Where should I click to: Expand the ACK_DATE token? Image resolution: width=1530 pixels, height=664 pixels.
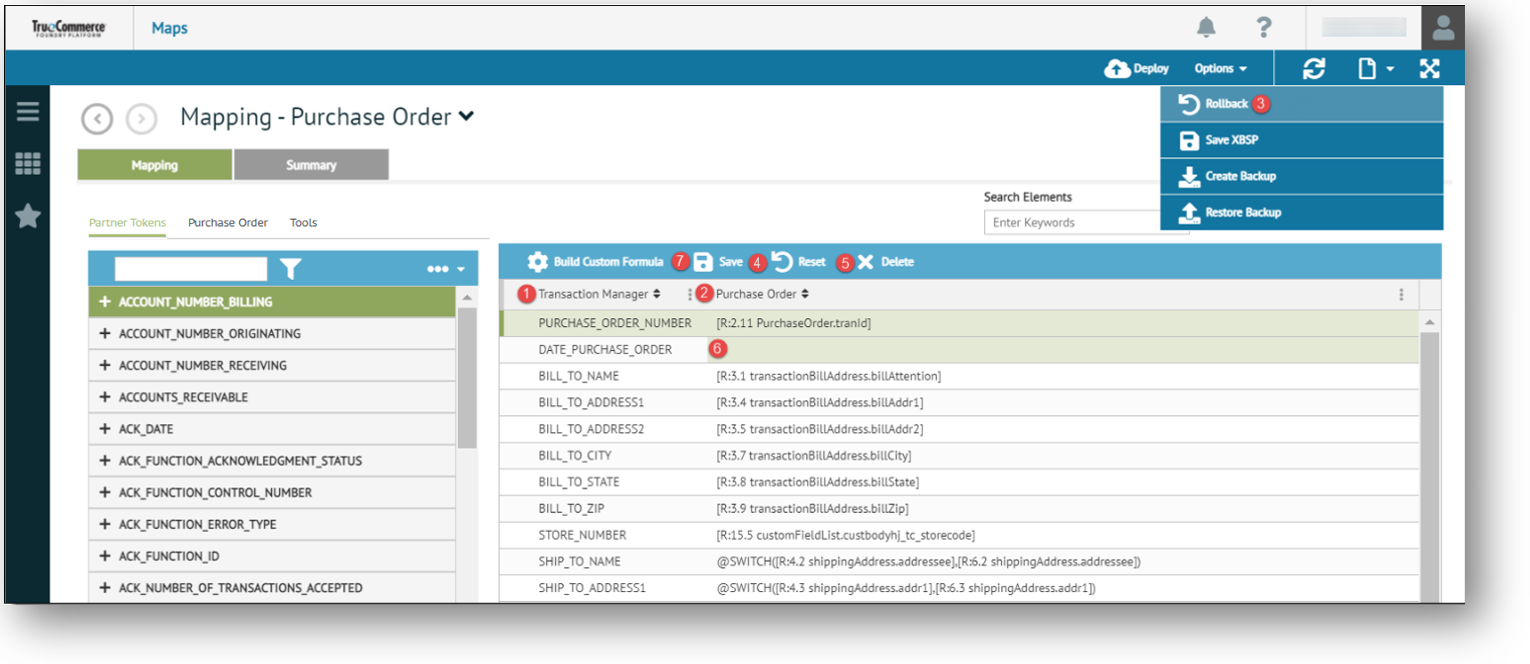105,429
